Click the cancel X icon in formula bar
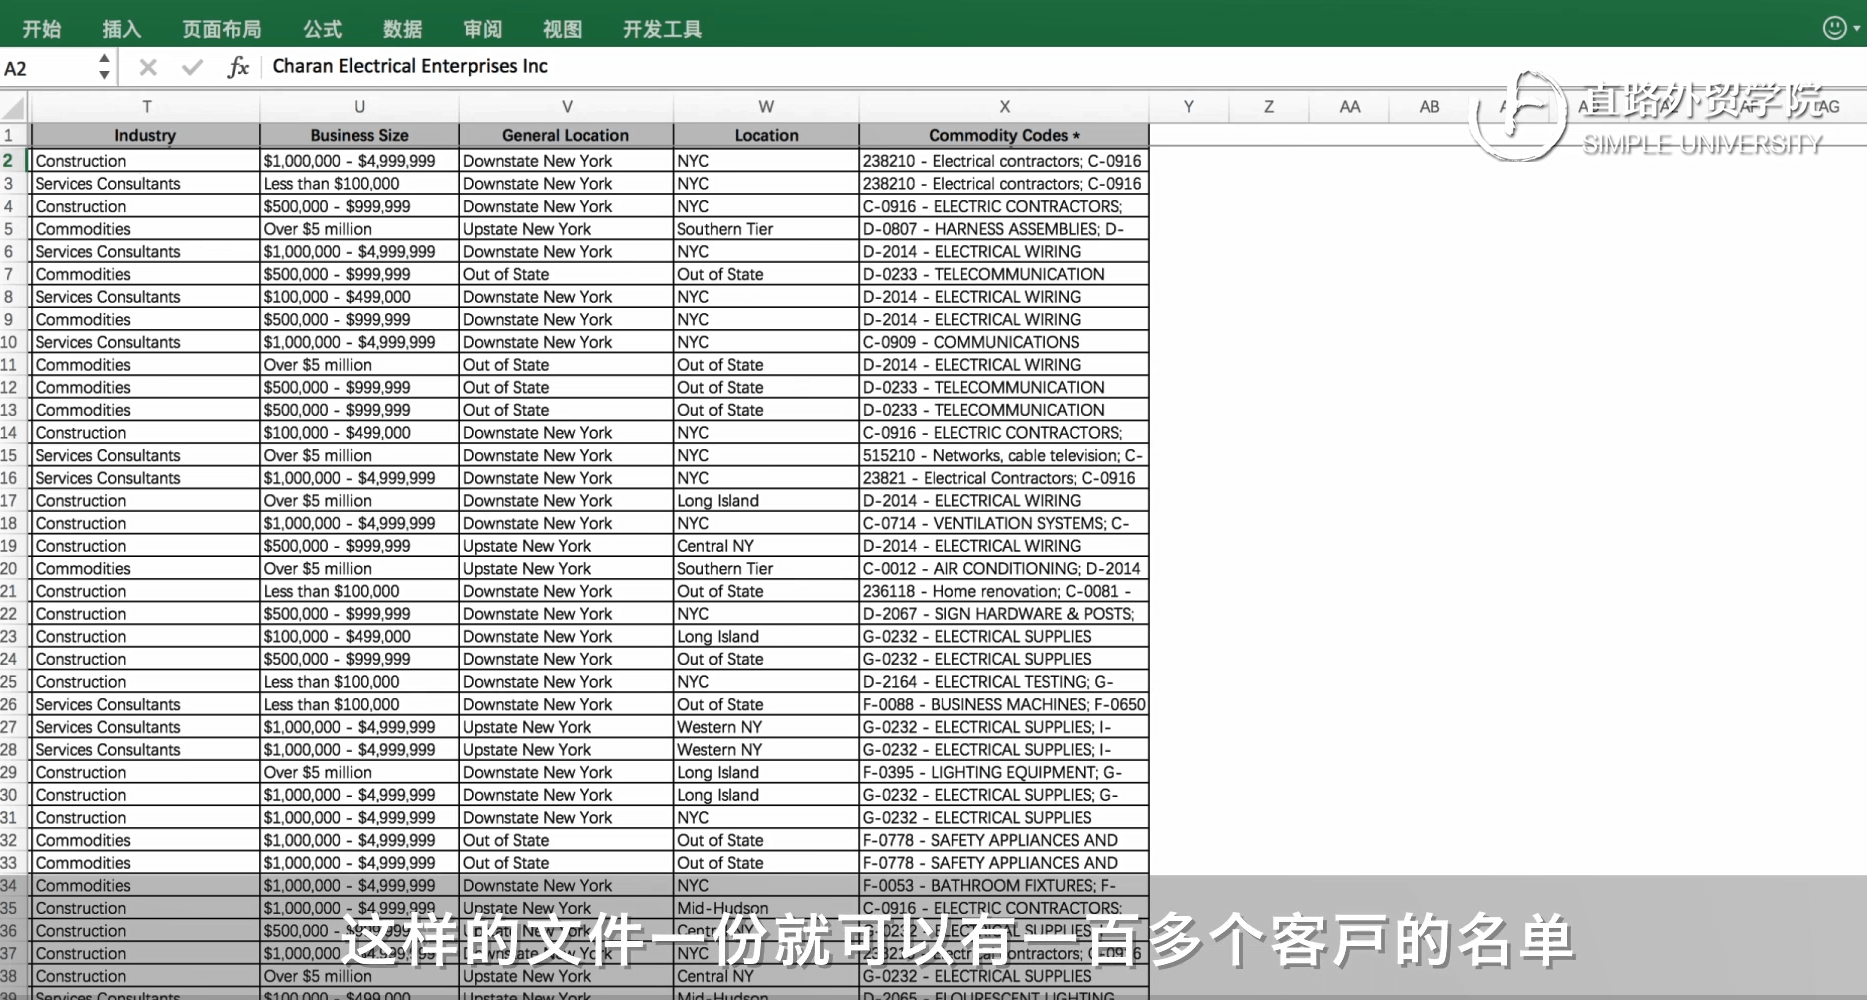This screenshot has height=1000, width=1867. [148, 67]
